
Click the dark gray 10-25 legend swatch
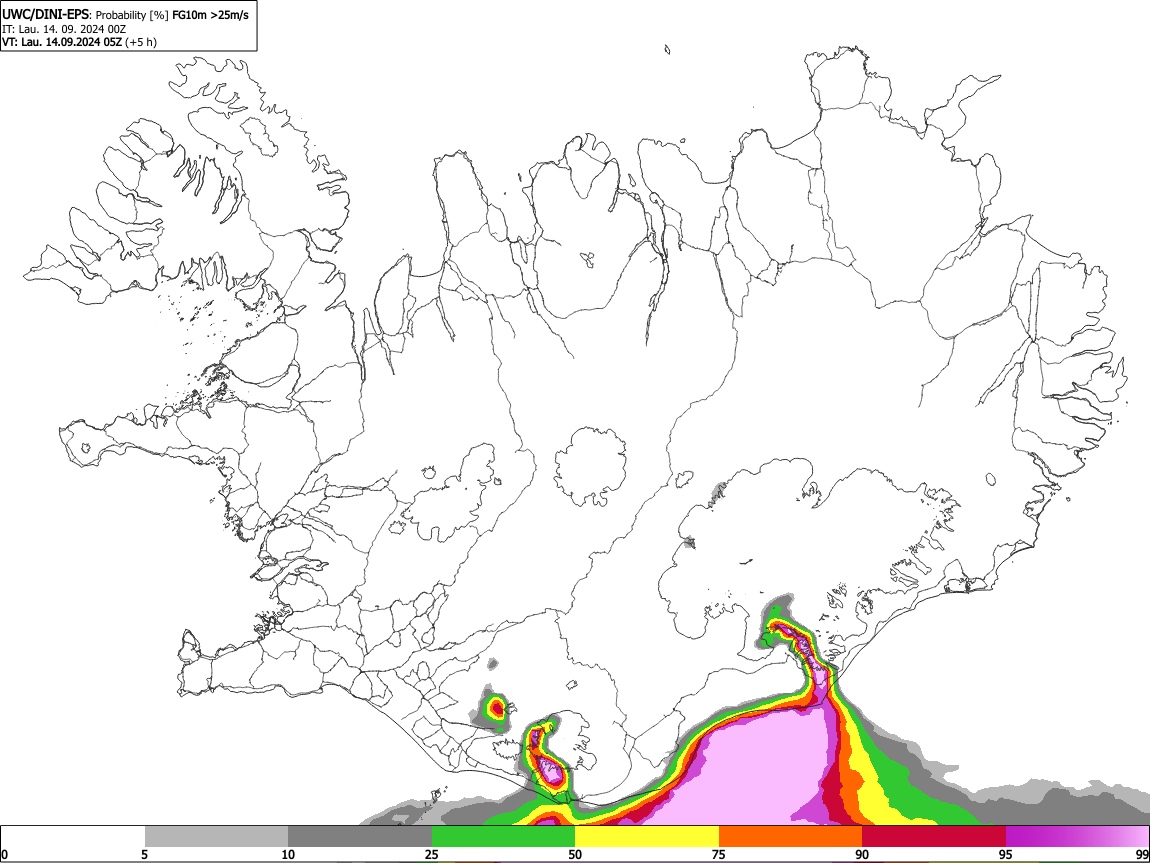click(x=360, y=836)
